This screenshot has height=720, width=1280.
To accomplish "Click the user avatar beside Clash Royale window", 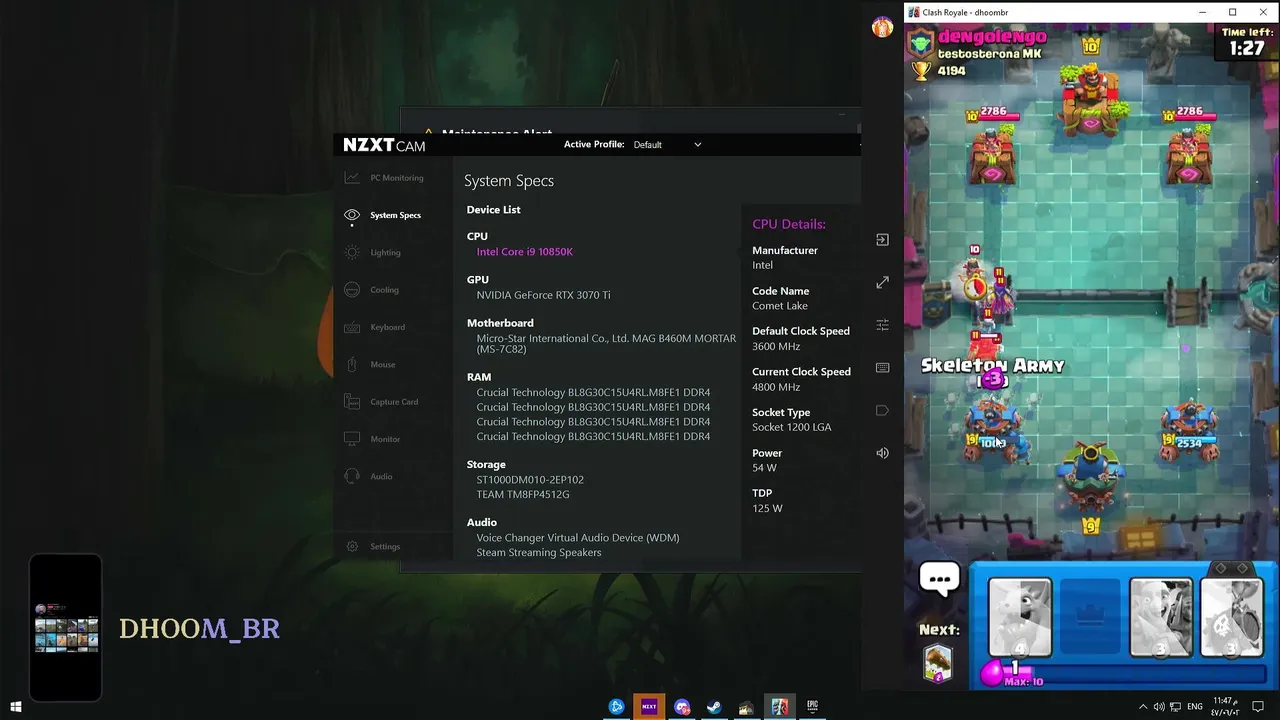I will pos(882,28).
